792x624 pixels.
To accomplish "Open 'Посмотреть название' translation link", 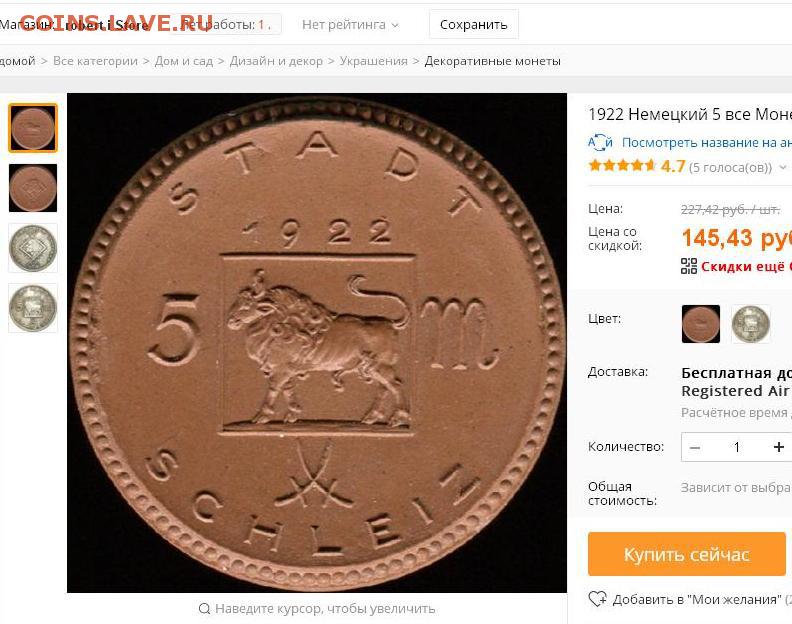I will [707, 142].
